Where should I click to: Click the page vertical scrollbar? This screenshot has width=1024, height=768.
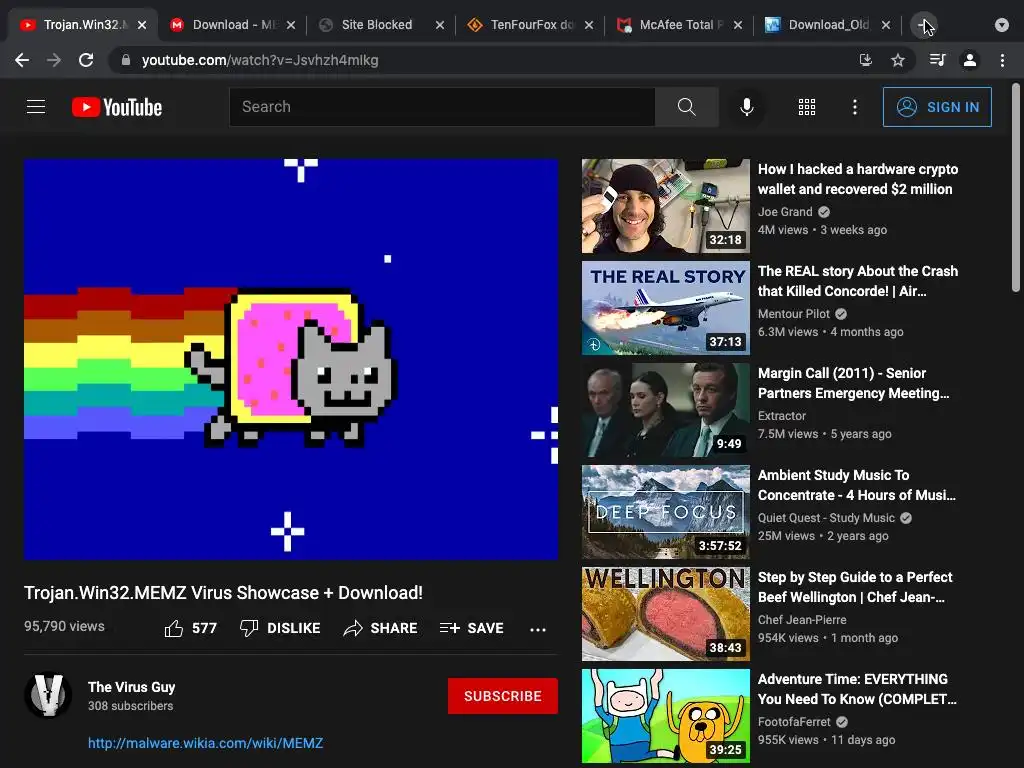(x=1016, y=187)
